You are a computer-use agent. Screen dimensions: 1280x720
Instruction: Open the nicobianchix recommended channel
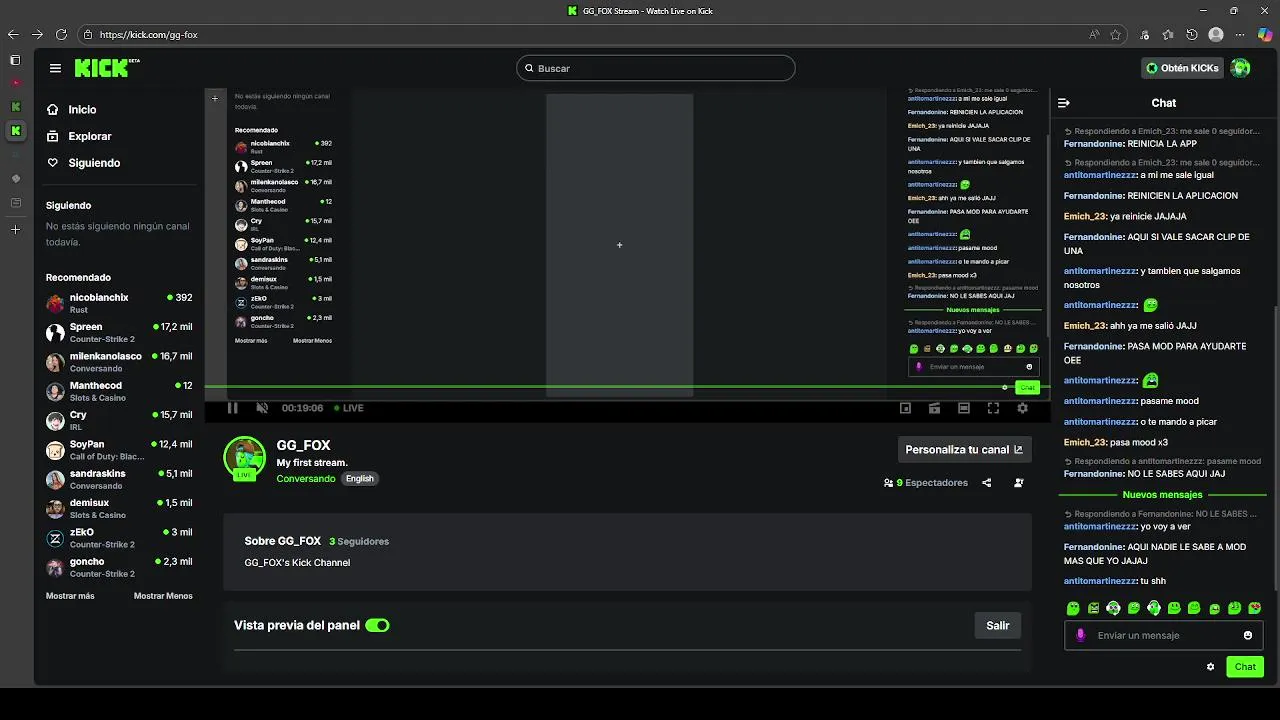coord(119,303)
